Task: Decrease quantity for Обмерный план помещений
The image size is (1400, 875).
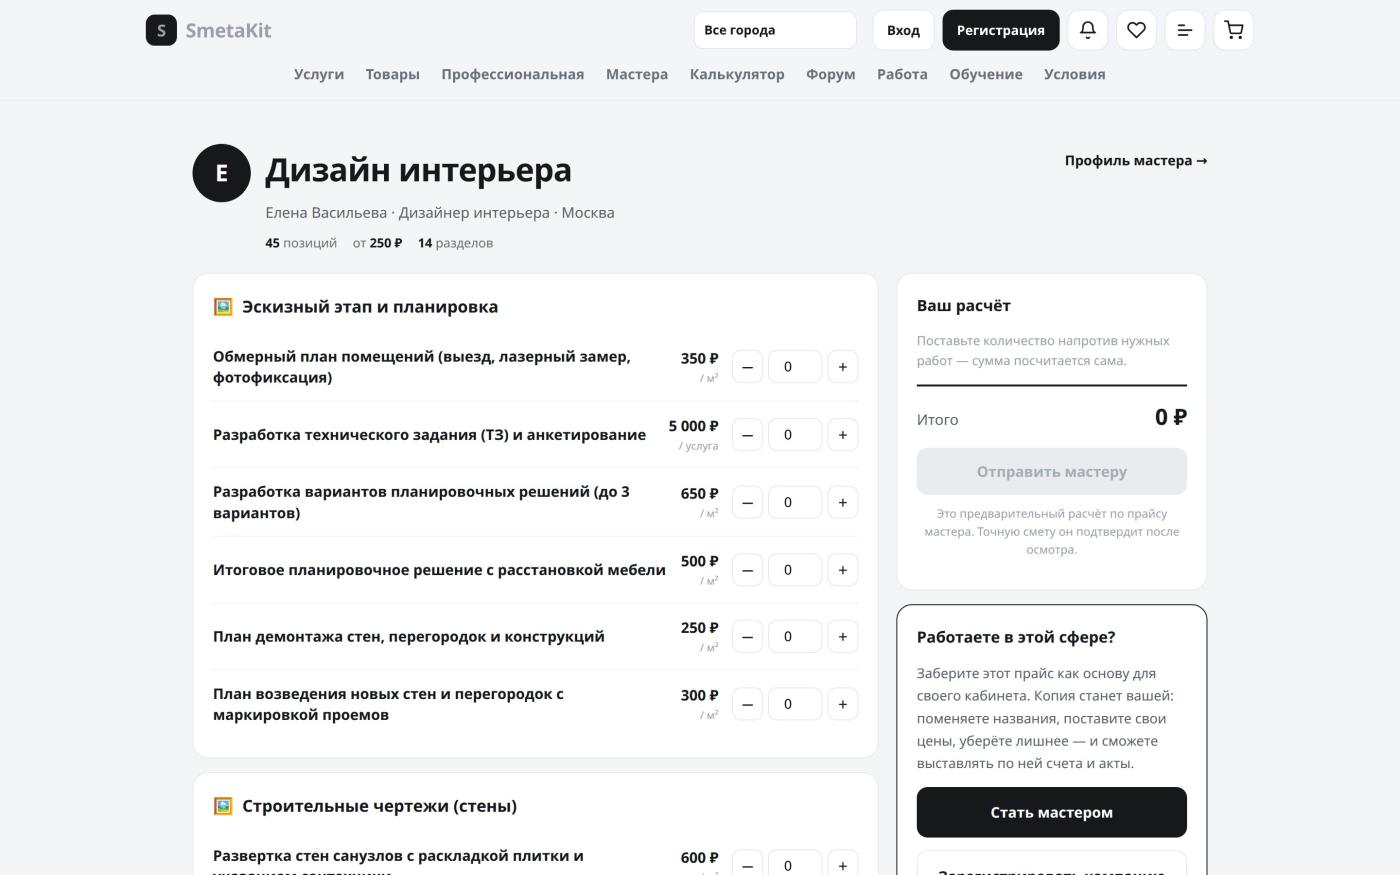Action: [748, 367]
